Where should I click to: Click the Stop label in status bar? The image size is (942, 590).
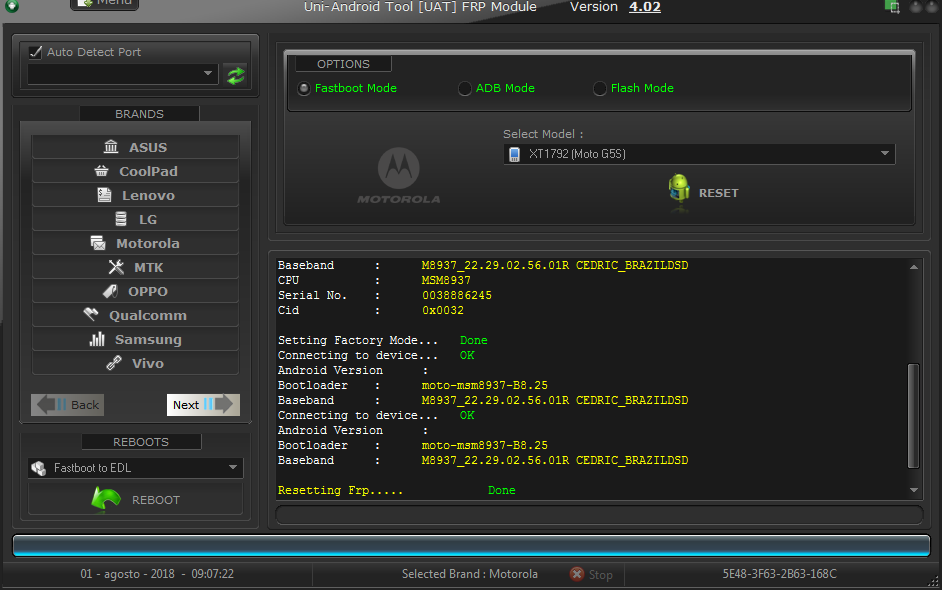[x=600, y=575]
